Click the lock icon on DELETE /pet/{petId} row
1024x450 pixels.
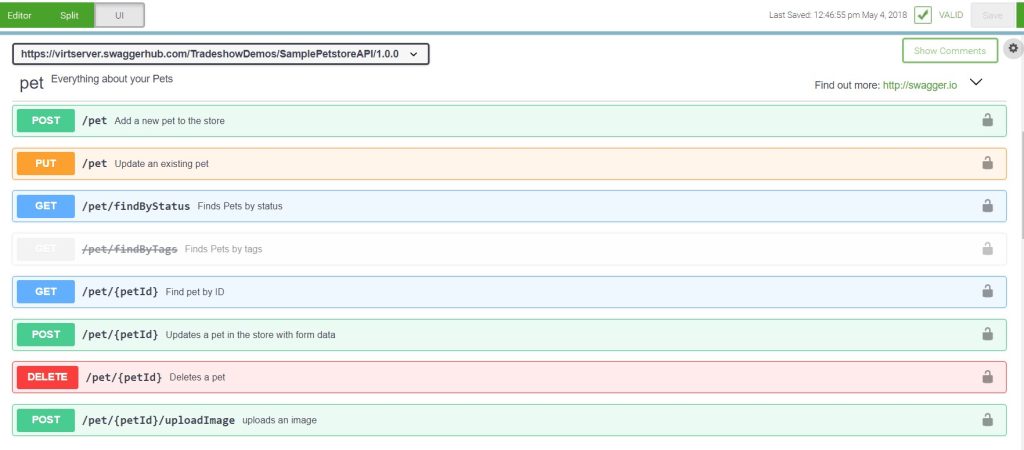987,377
